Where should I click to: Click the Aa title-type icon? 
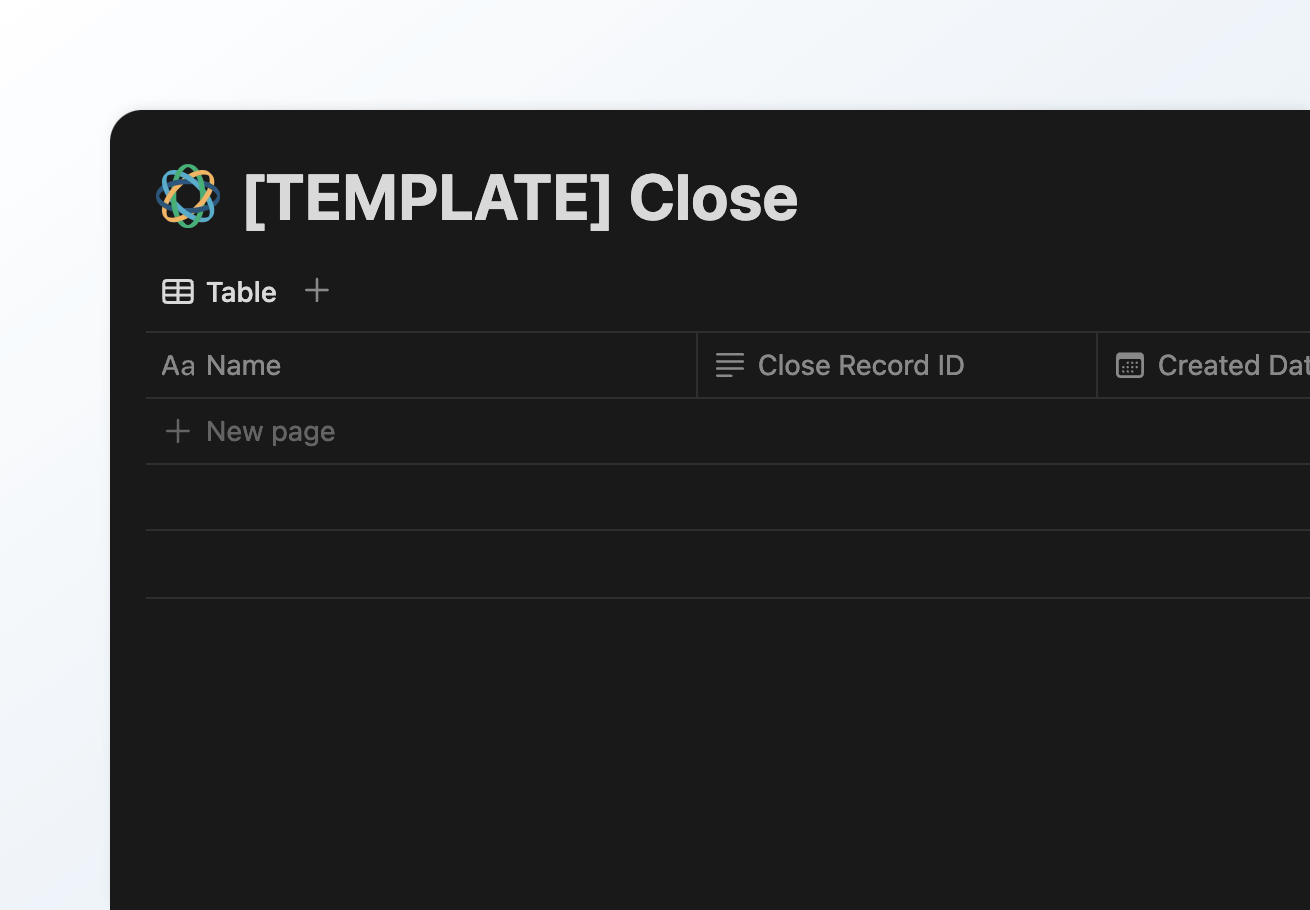[178, 366]
